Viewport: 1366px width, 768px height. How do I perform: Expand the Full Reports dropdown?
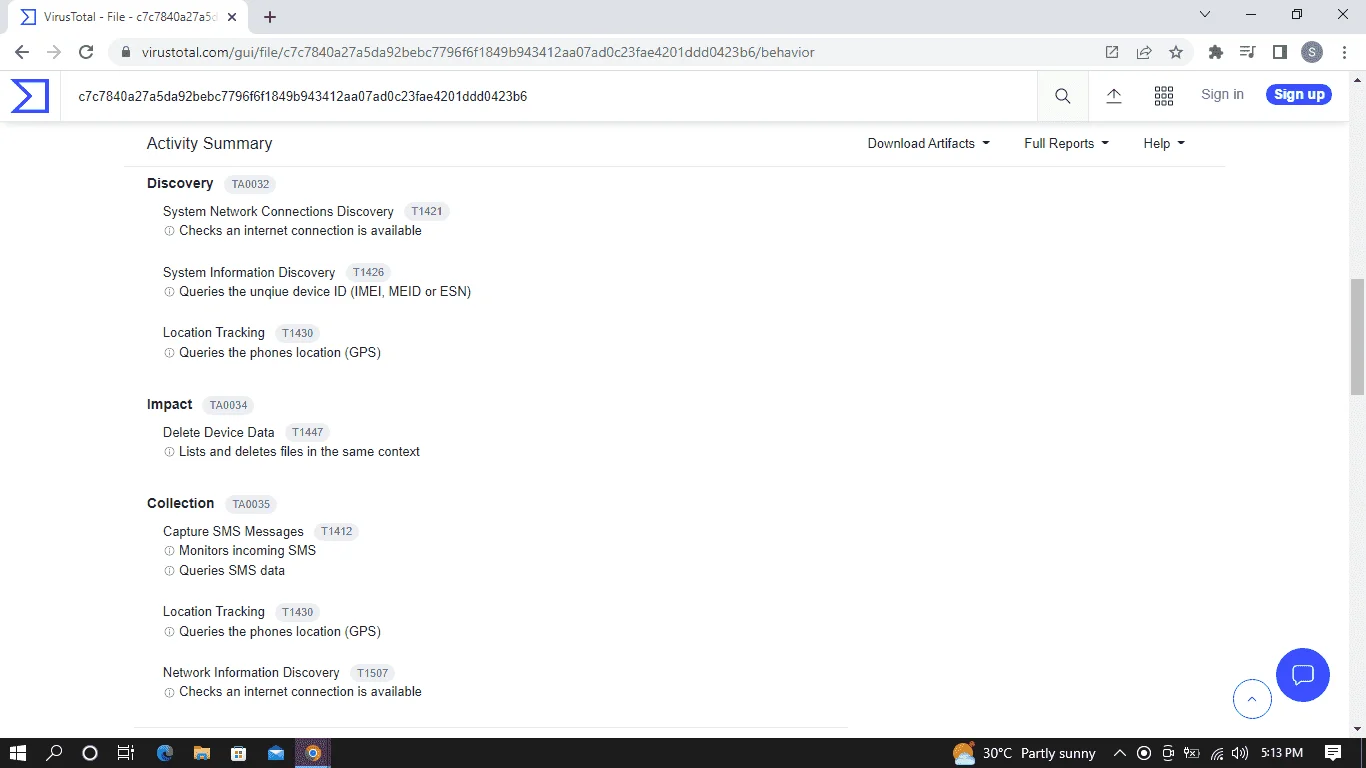click(x=1066, y=143)
